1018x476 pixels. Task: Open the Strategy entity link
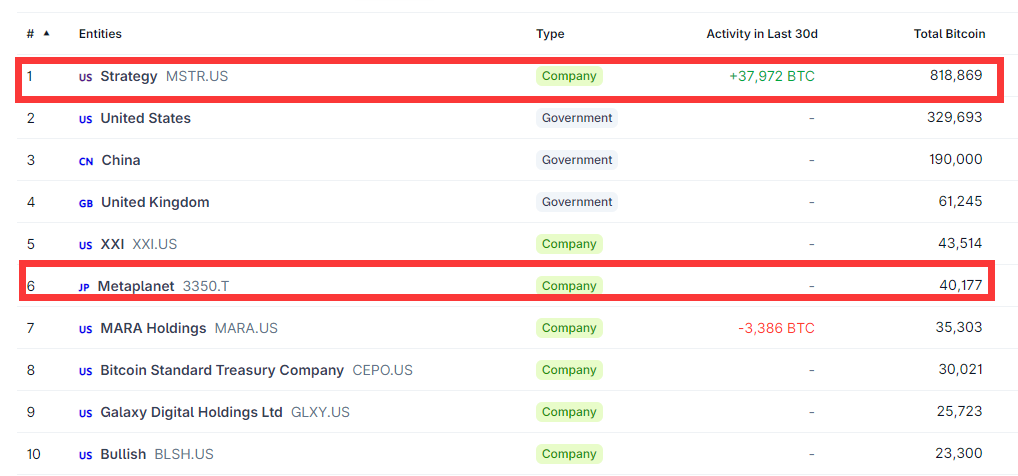tap(129, 77)
